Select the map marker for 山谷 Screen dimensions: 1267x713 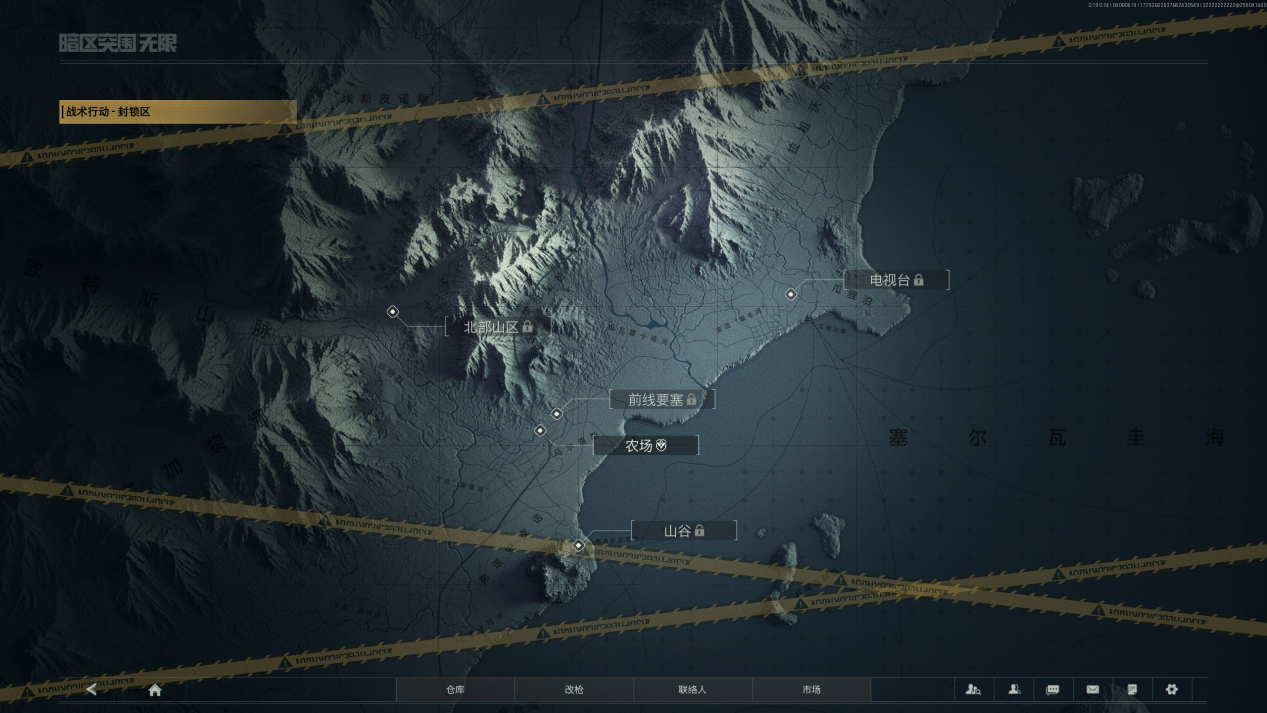579,545
